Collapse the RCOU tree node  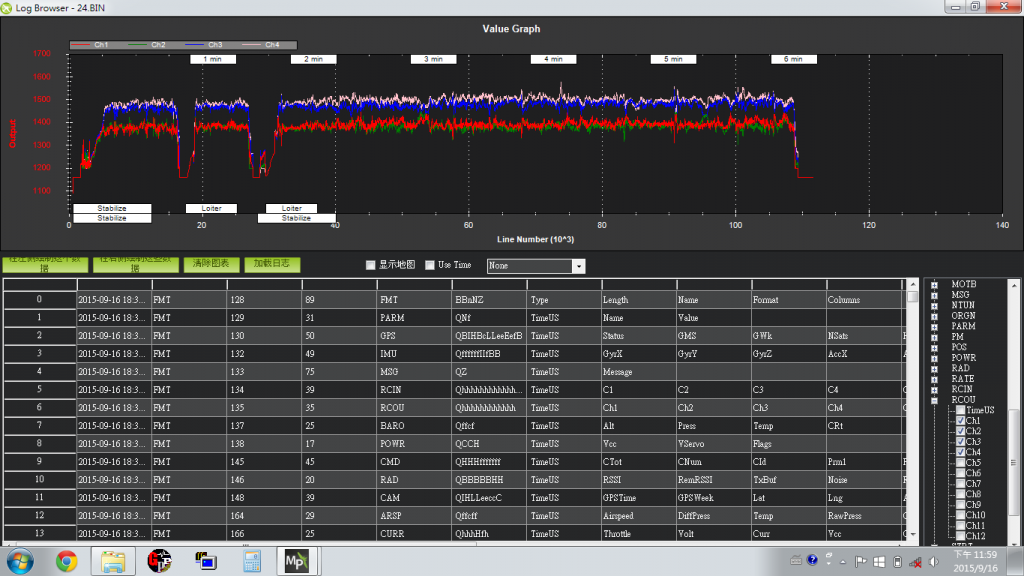pyautogui.click(x=935, y=400)
